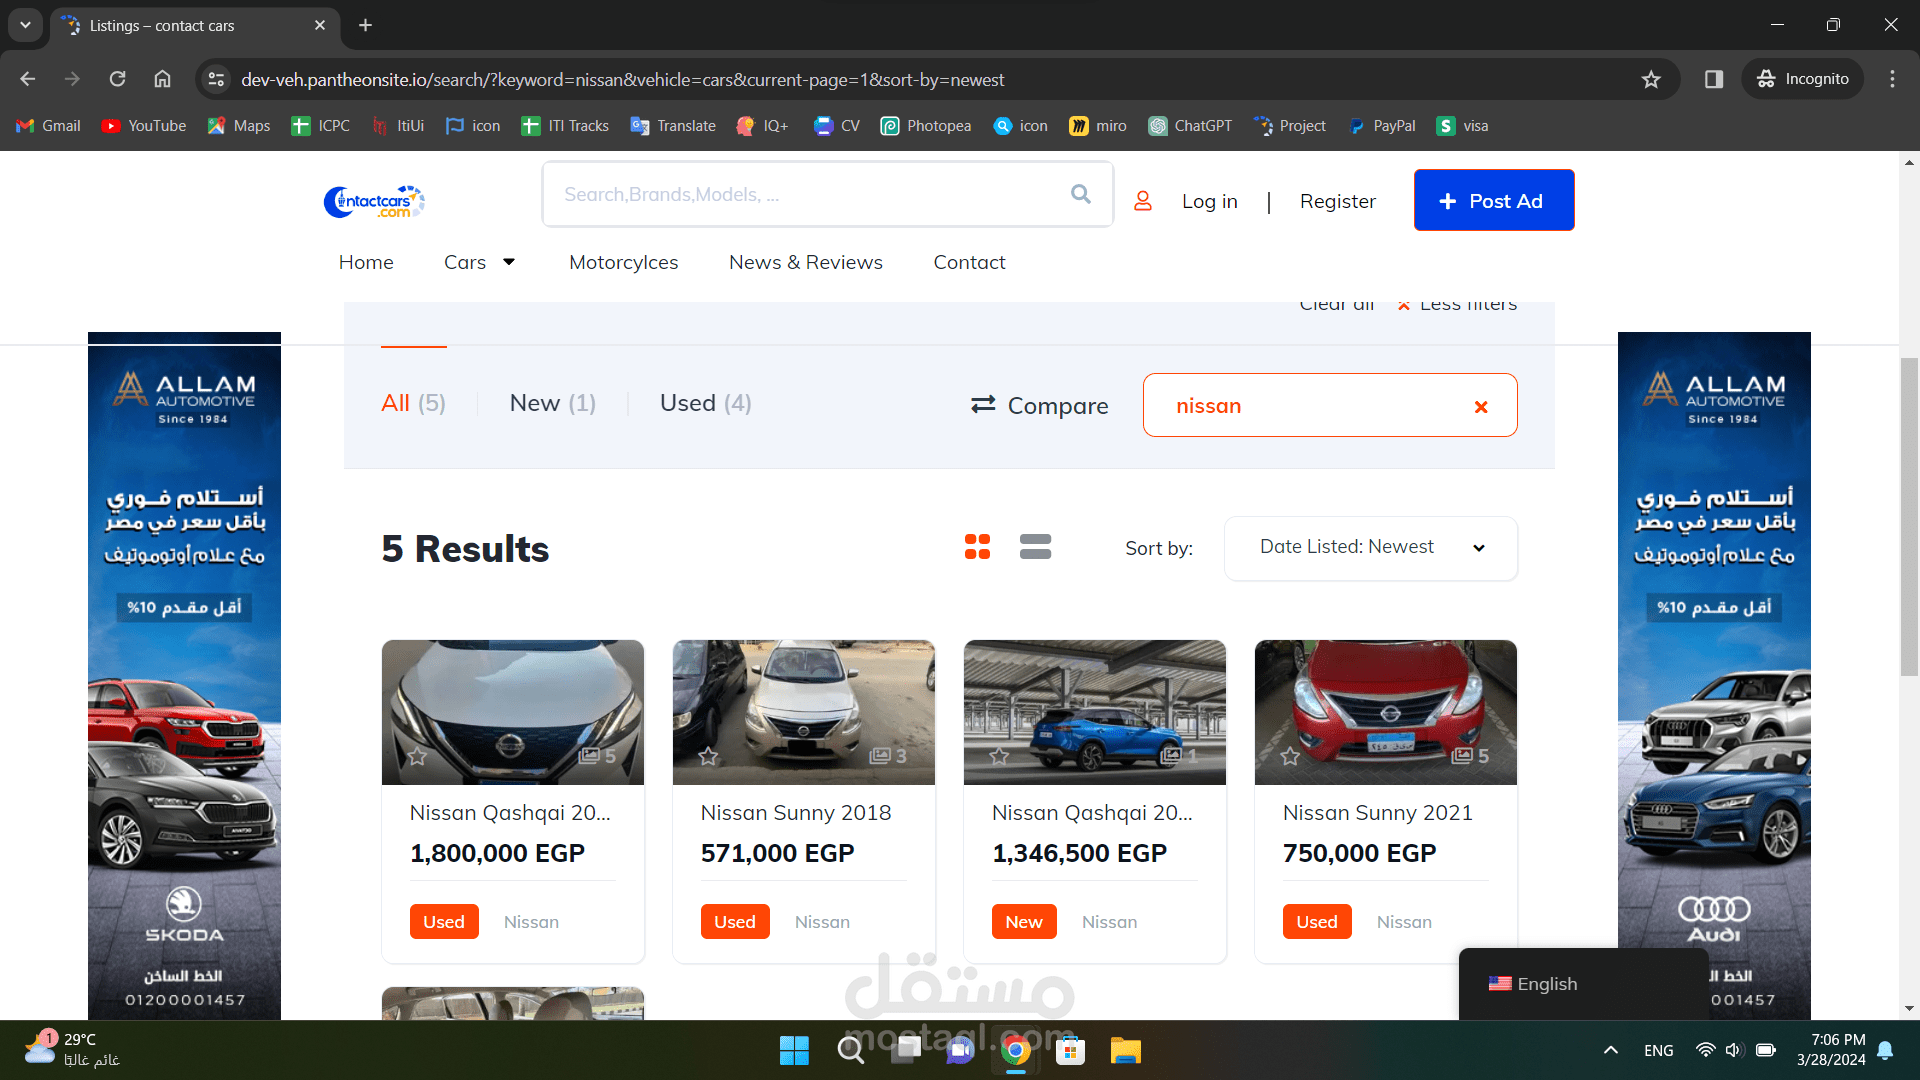Bookmark this page with star icon
Screen dimensions: 1920x1080
pyautogui.click(x=1650, y=79)
